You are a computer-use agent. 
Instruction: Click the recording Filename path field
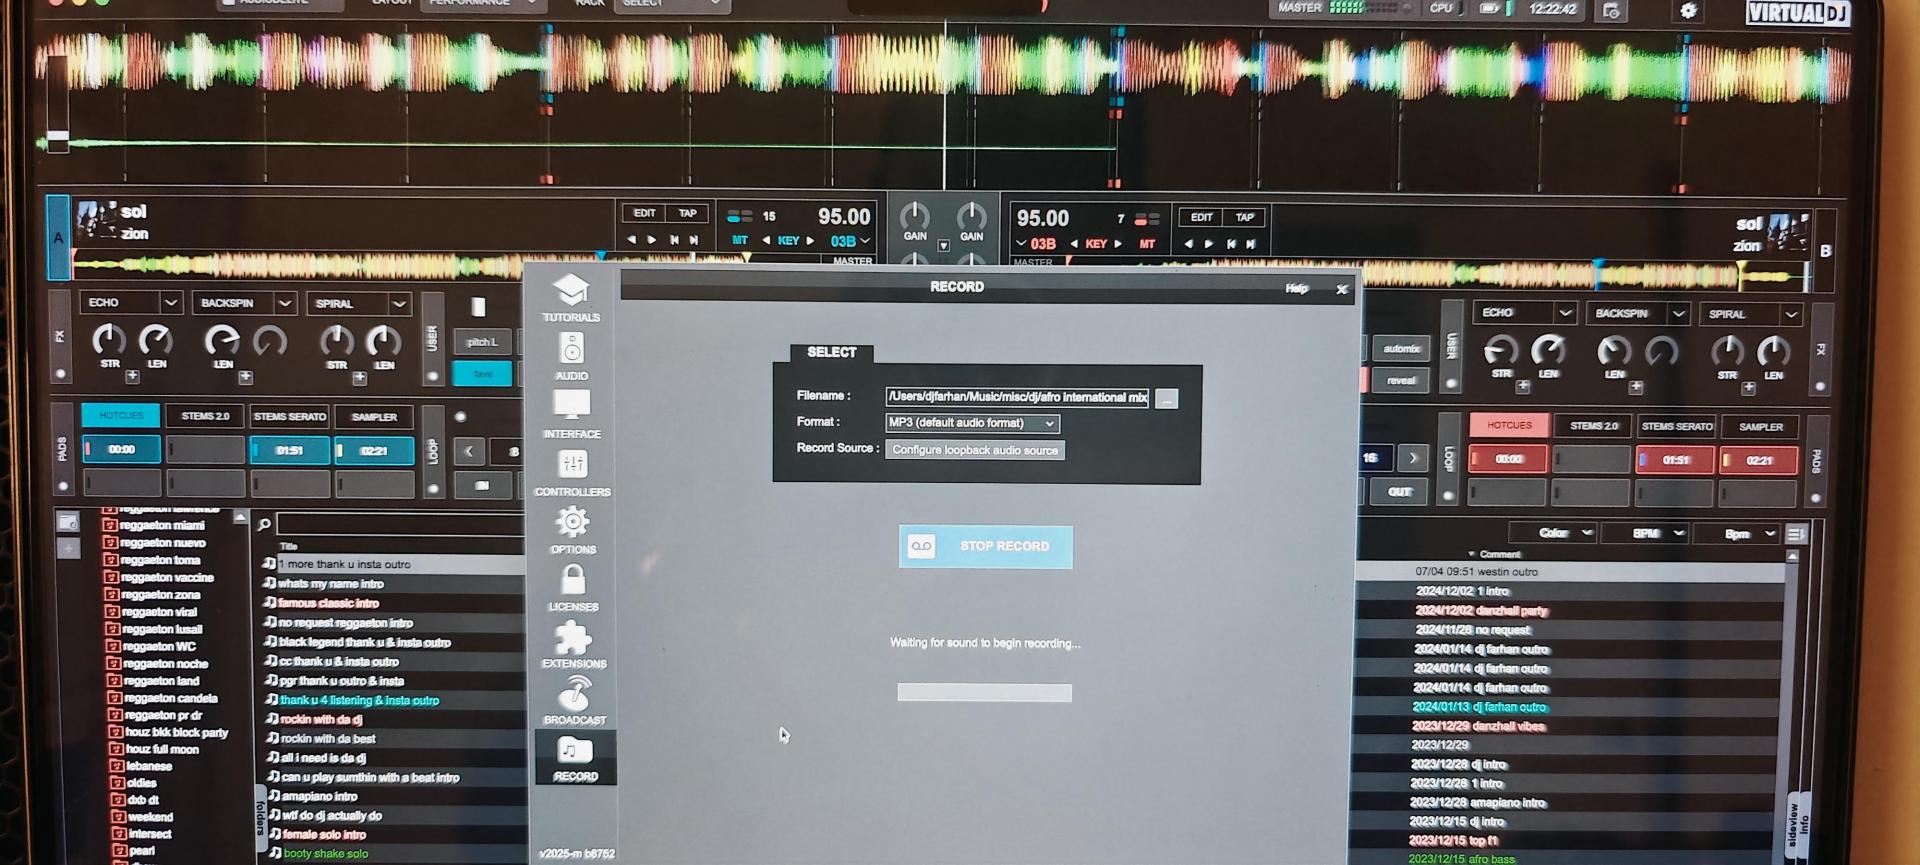tap(1016, 398)
